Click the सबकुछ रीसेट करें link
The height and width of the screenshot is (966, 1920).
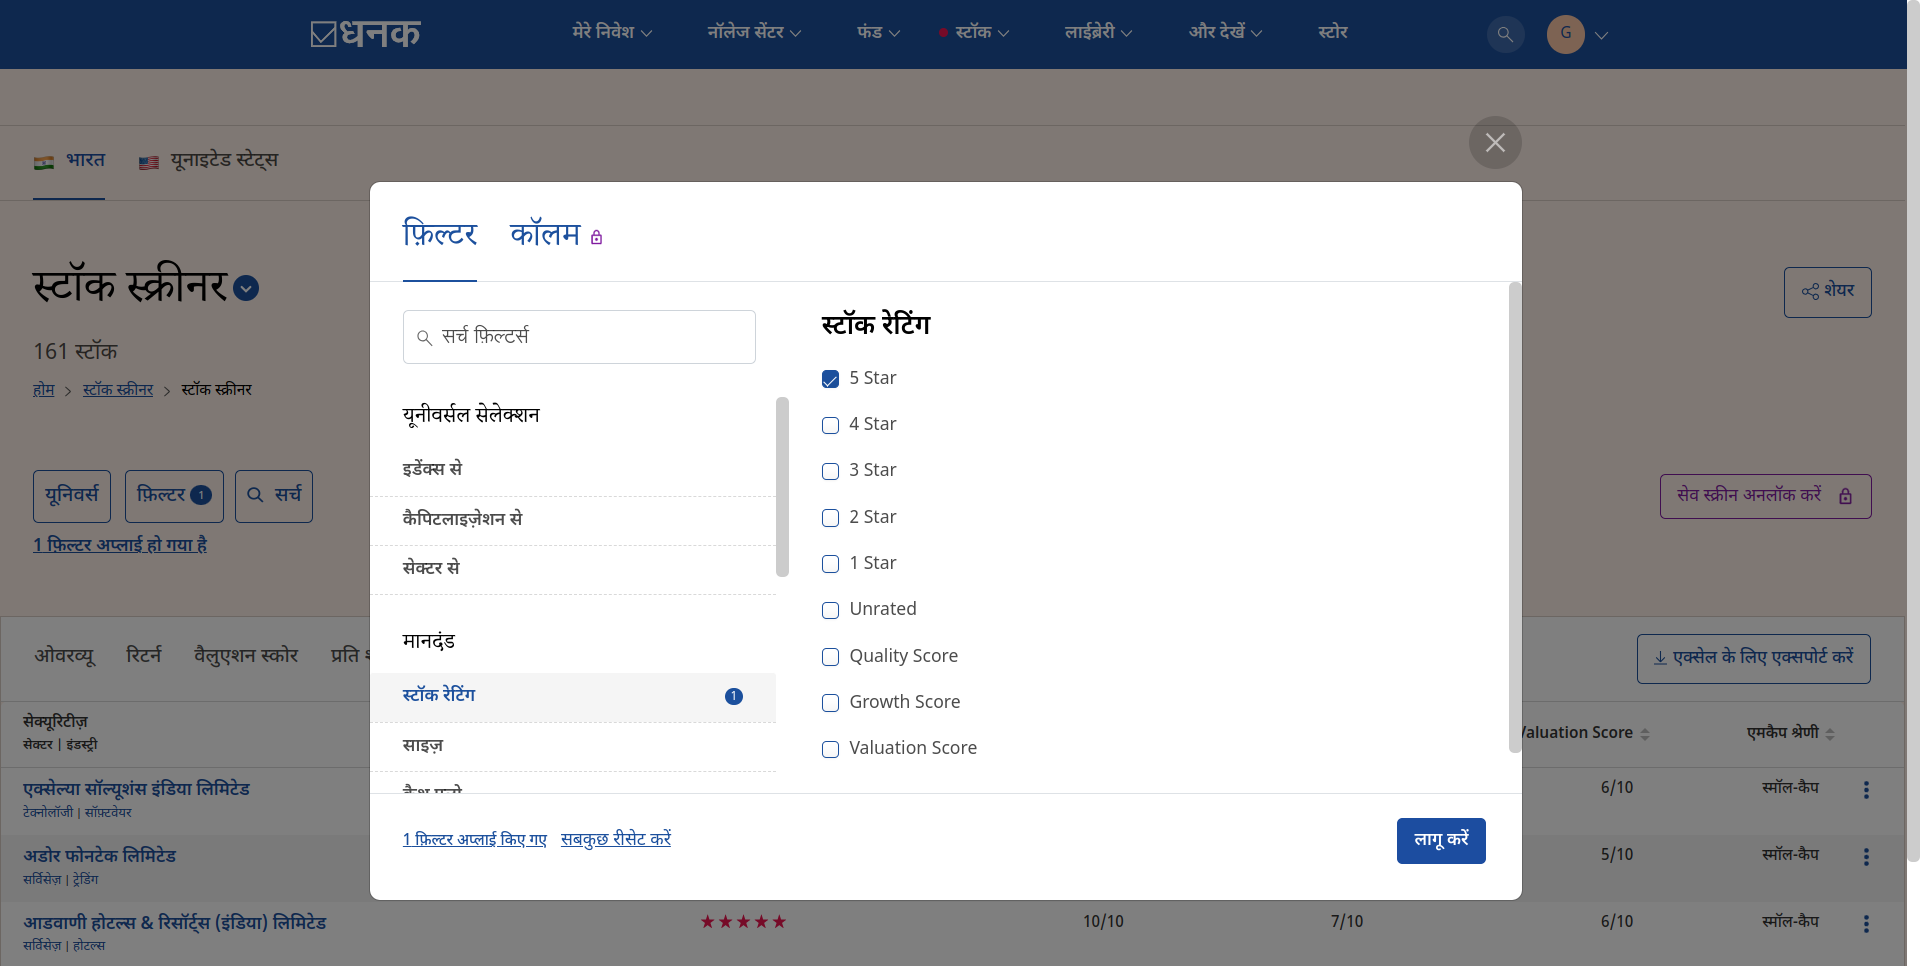click(x=615, y=839)
